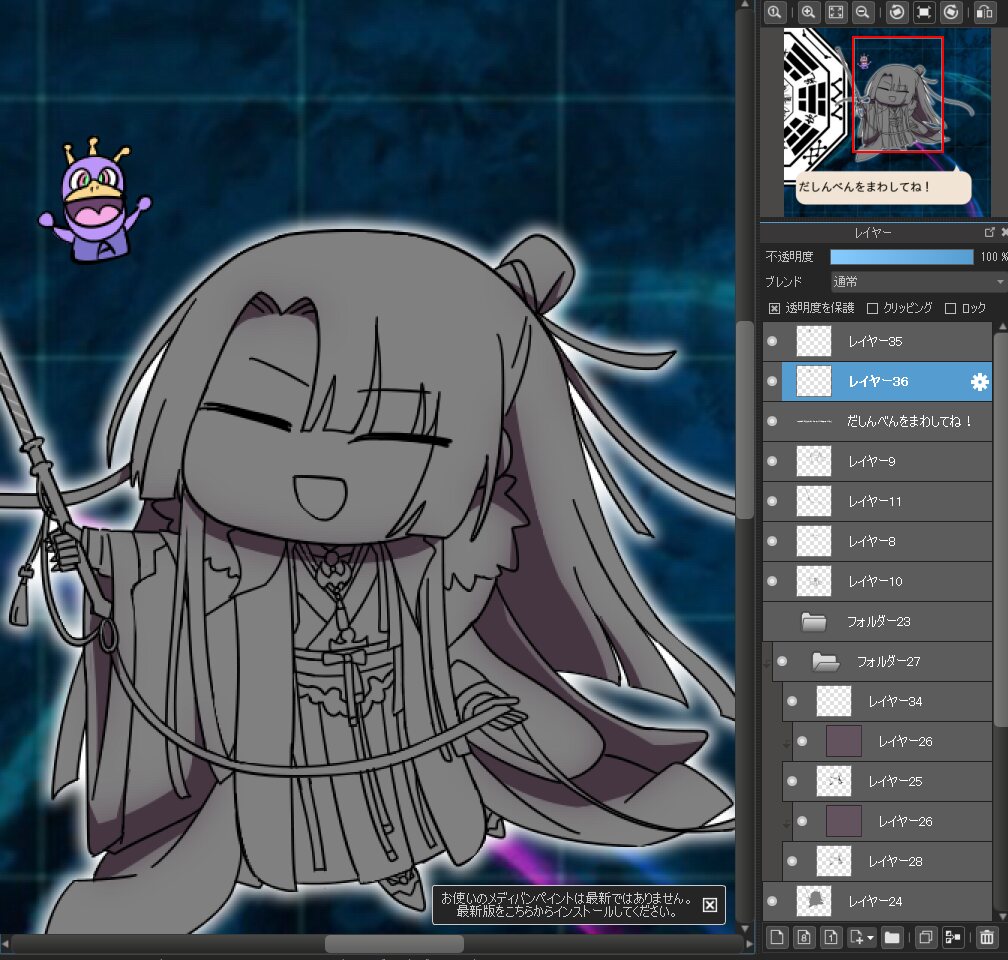This screenshot has width=1008, height=960.
Task: Toggle visibility of レイヤー11
Action: pyautogui.click(x=772, y=501)
